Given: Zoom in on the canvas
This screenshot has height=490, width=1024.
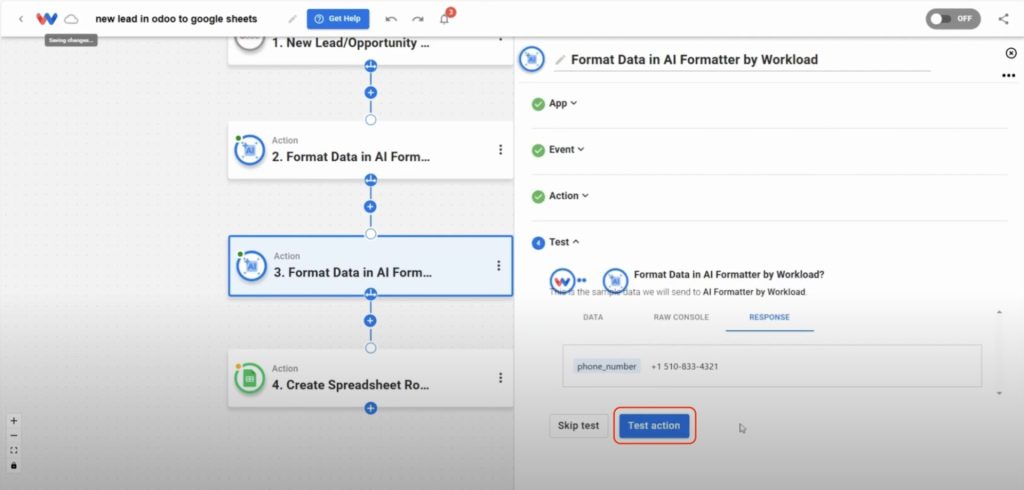Looking at the screenshot, I should 14,421.
